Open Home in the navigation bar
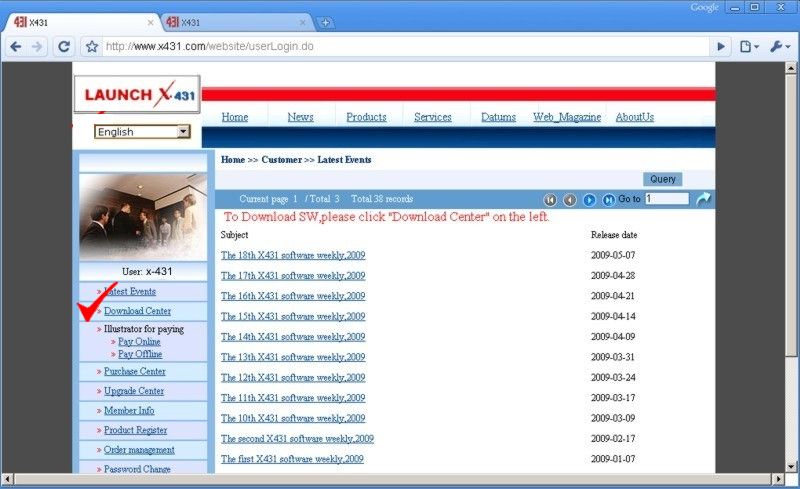Viewport: 800px width, 489px height. 235,117
